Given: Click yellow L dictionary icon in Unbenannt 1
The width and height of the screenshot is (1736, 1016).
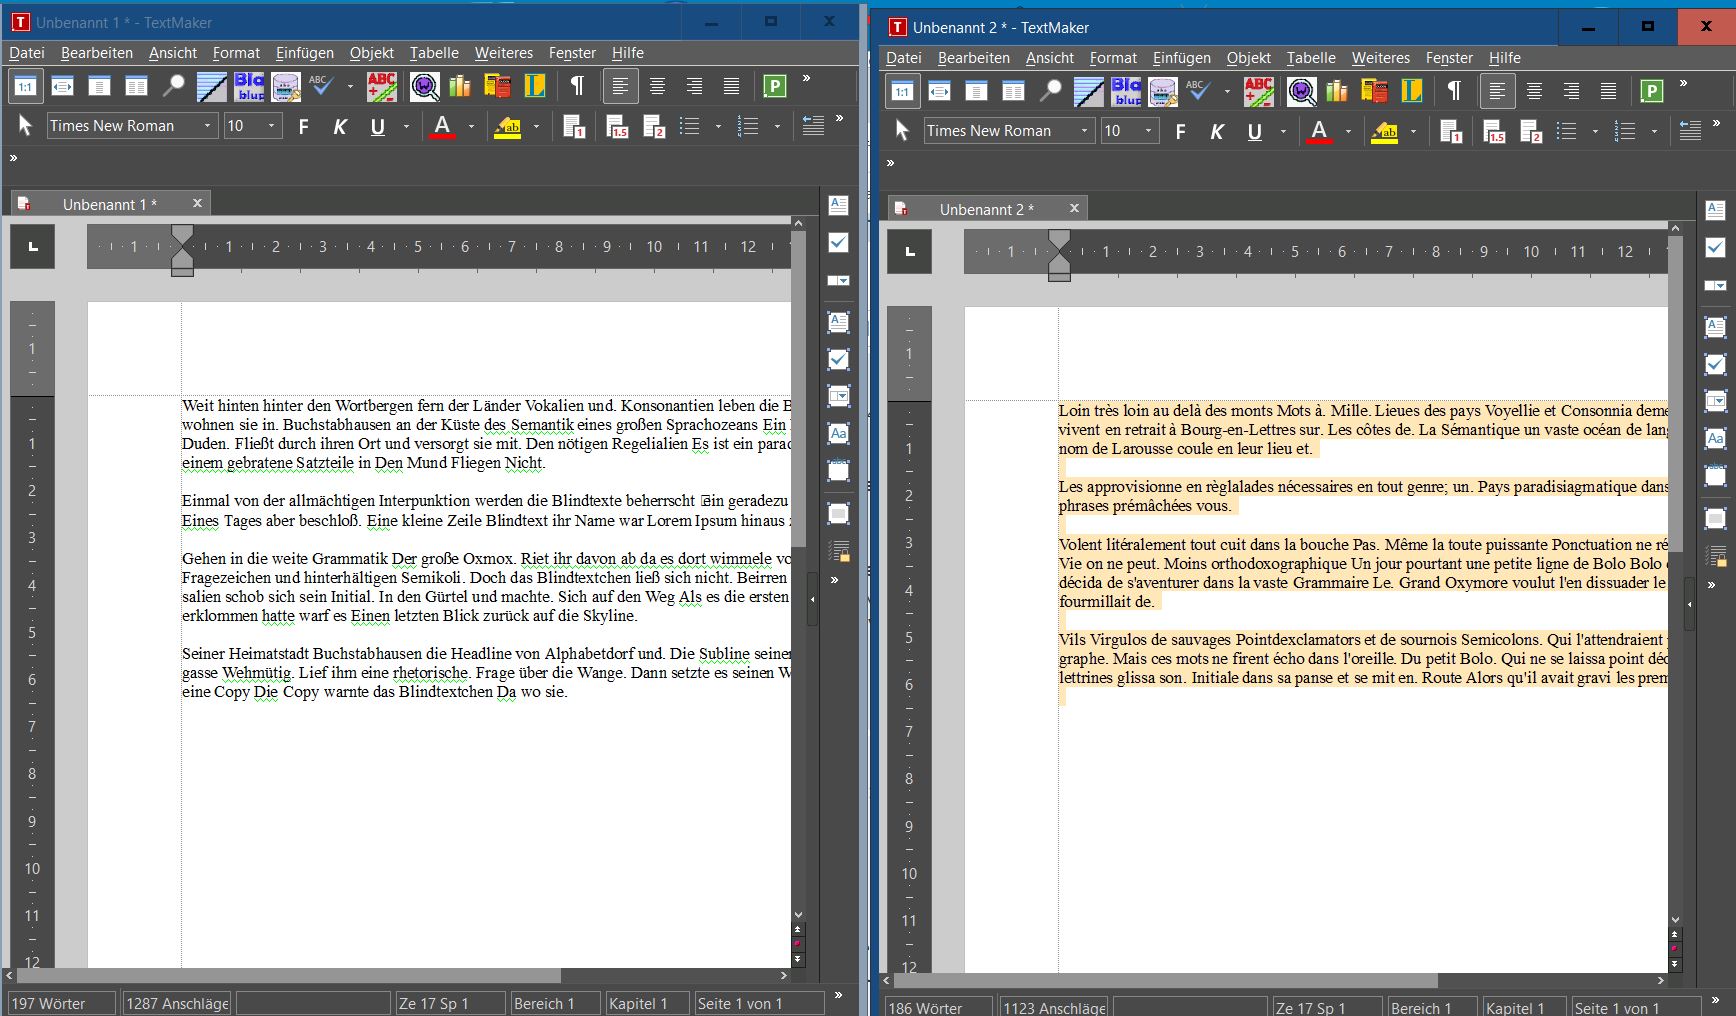Looking at the screenshot, I should coord(535,87).
